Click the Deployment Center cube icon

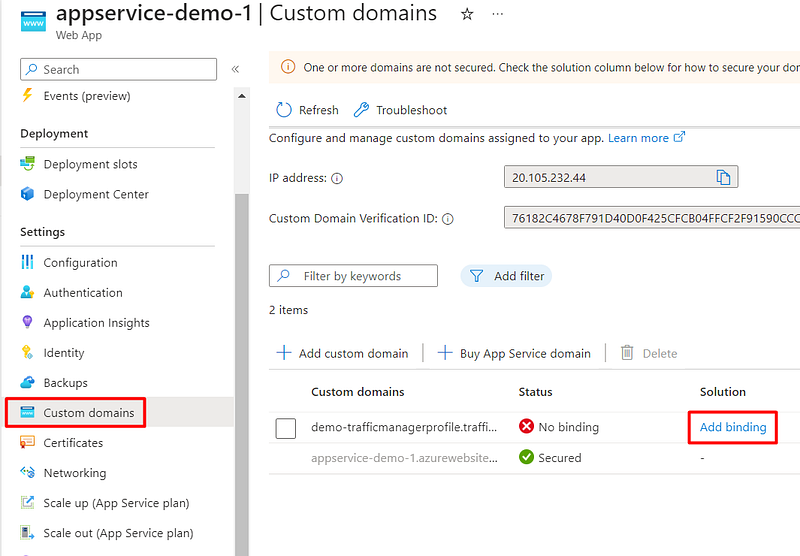(28, 194)
